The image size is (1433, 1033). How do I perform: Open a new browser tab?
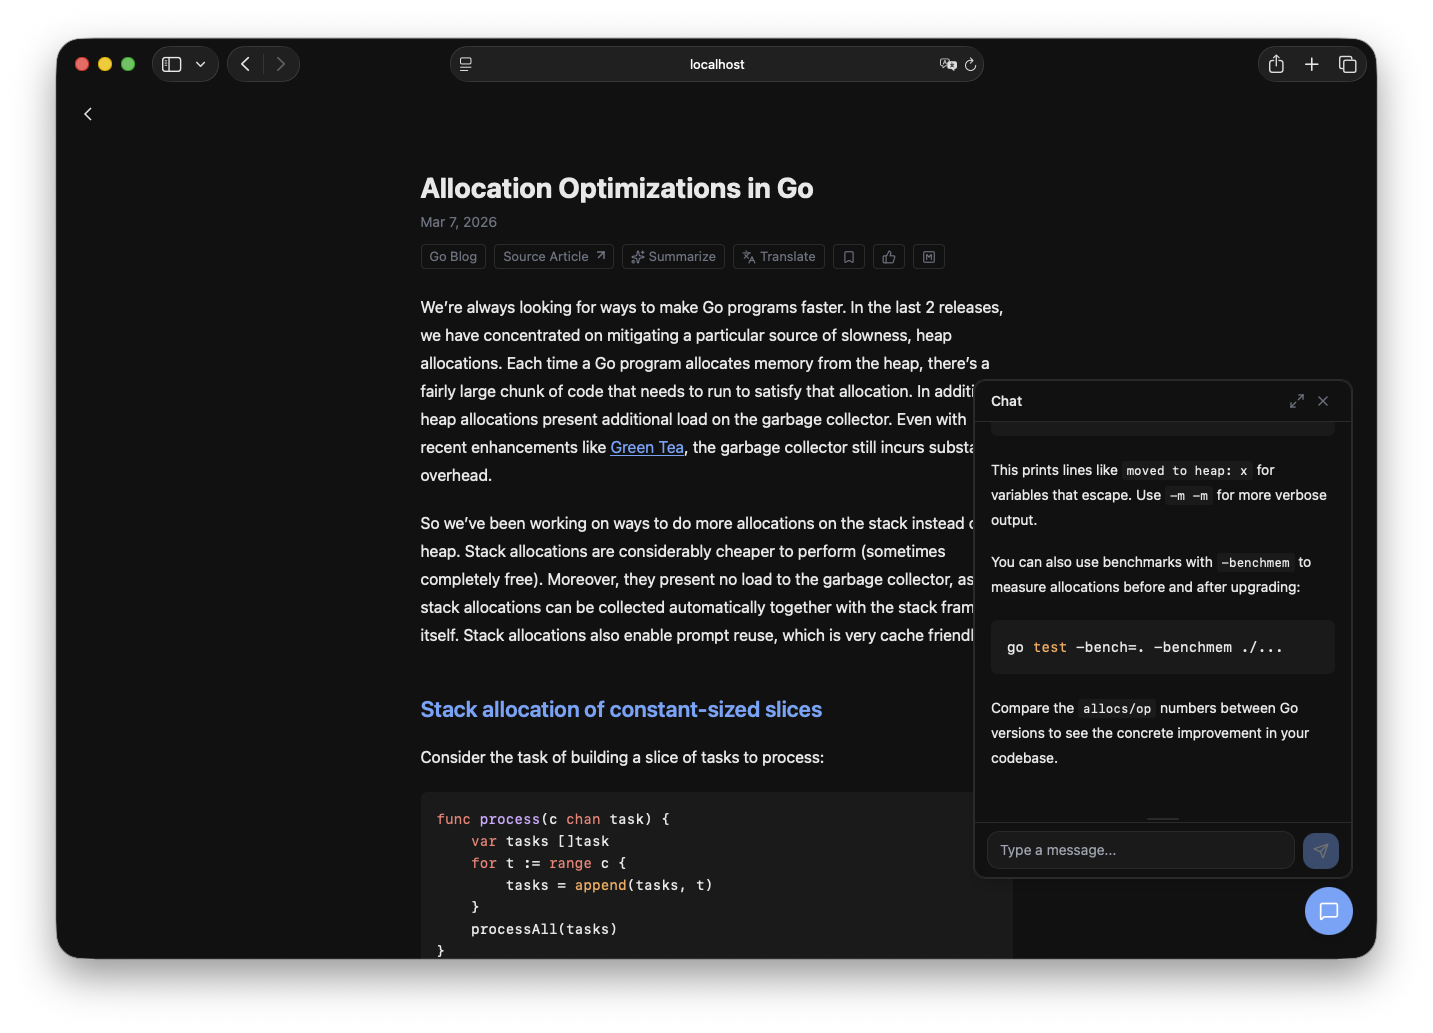(x=1311, y=63)
